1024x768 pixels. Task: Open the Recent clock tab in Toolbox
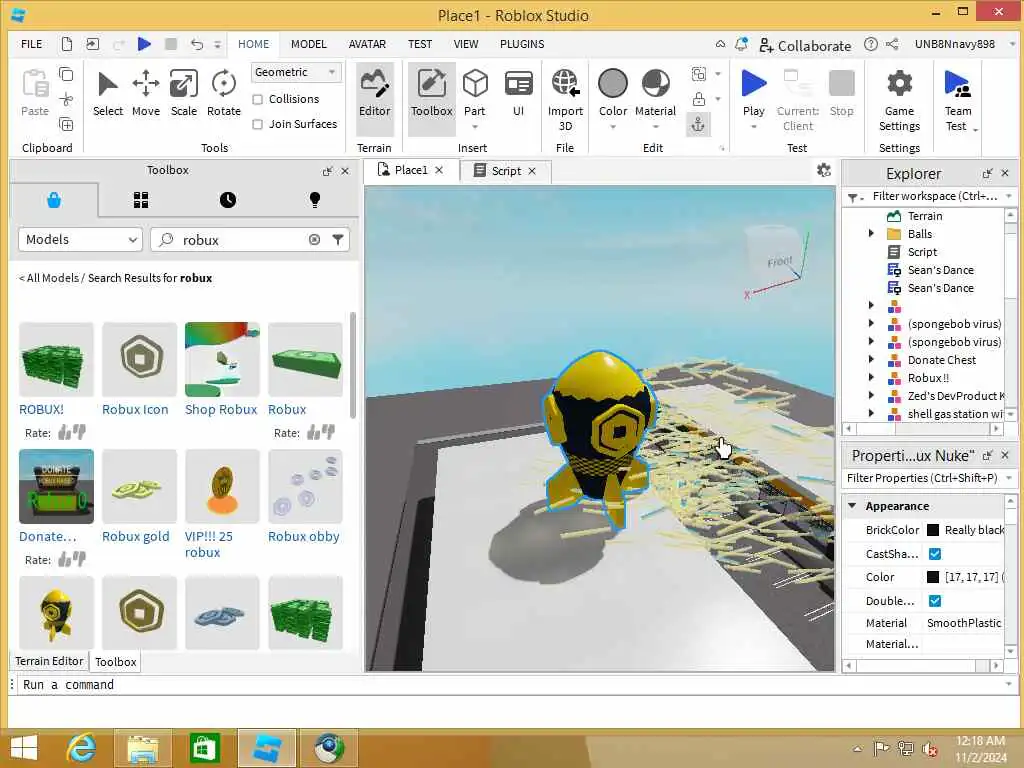(x=228, y=200)
